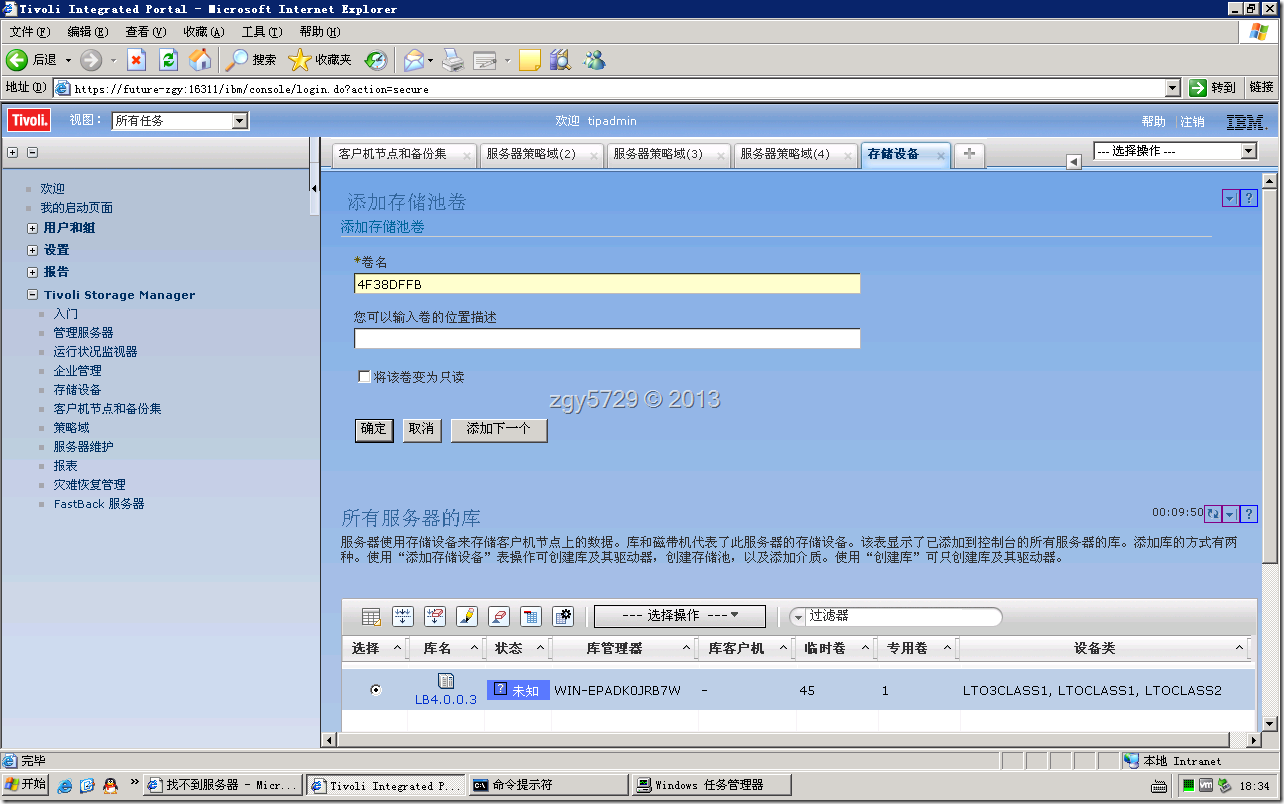Click the Print icon in IE toolbar
This screenshot has height=804, width=1284.
click(x=453, y=60)
